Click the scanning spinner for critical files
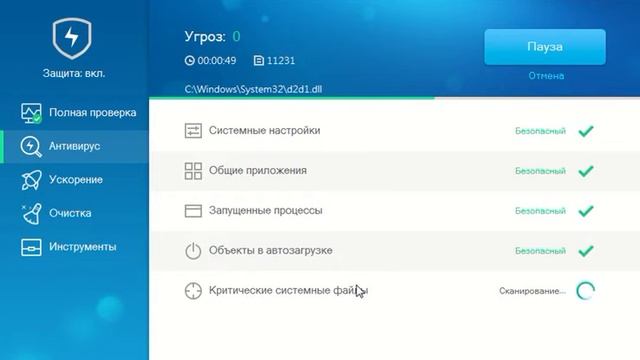640x360 pixels. (x=585, y=291)
